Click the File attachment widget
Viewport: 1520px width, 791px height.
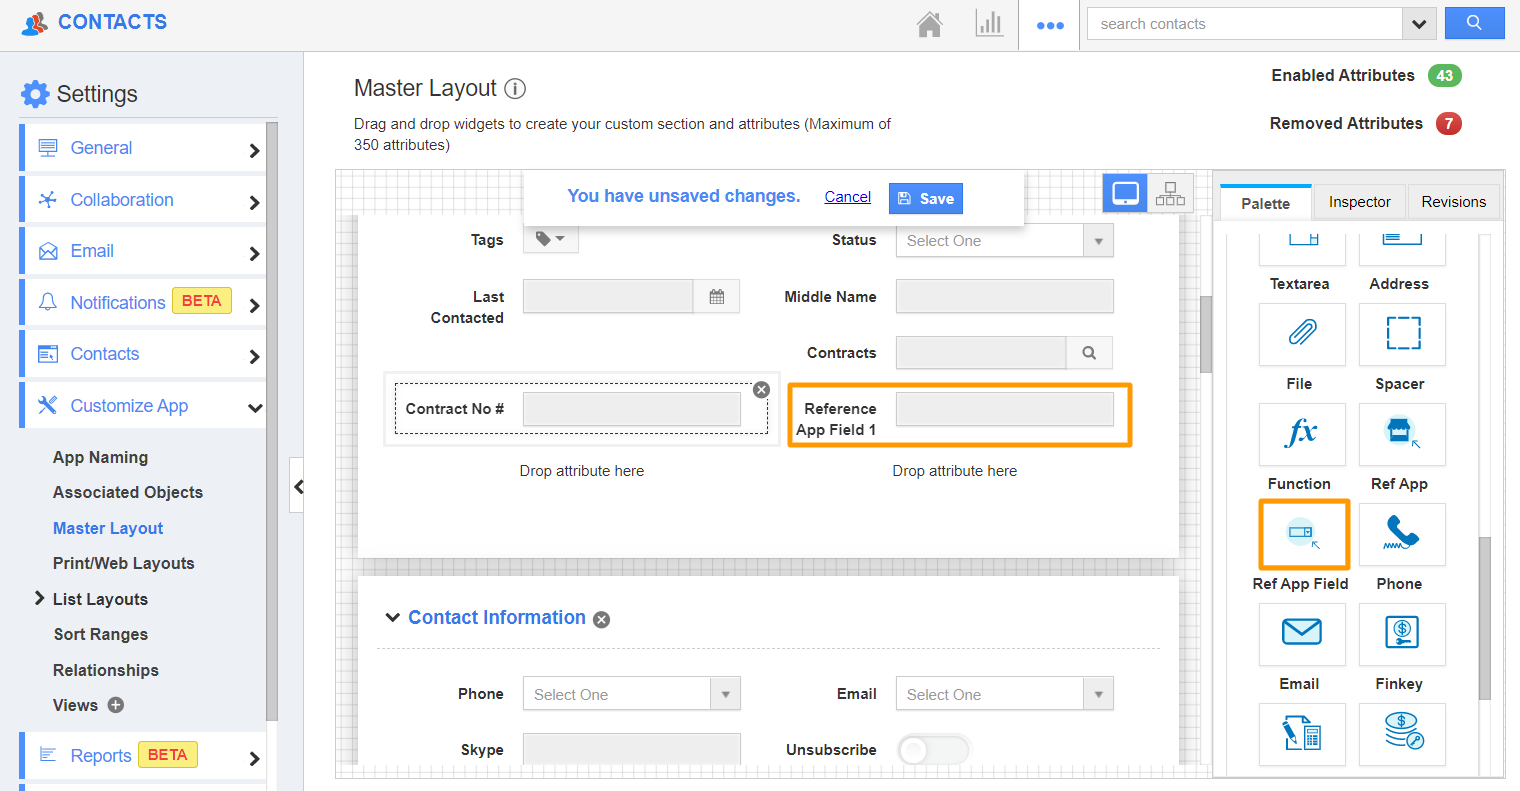tap(1302, 334)
